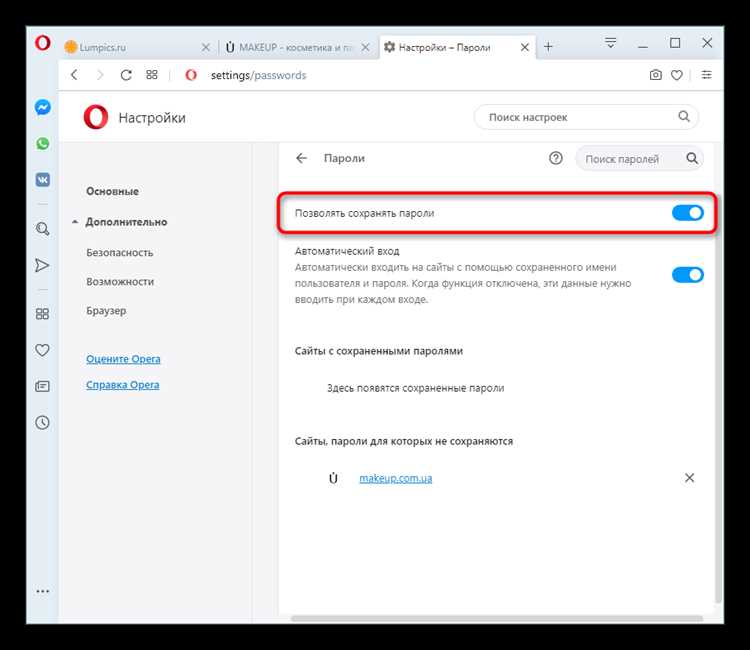Toggle Позволять сохранять пароли switch
This screenshot has width=750, height=650.
687,213
